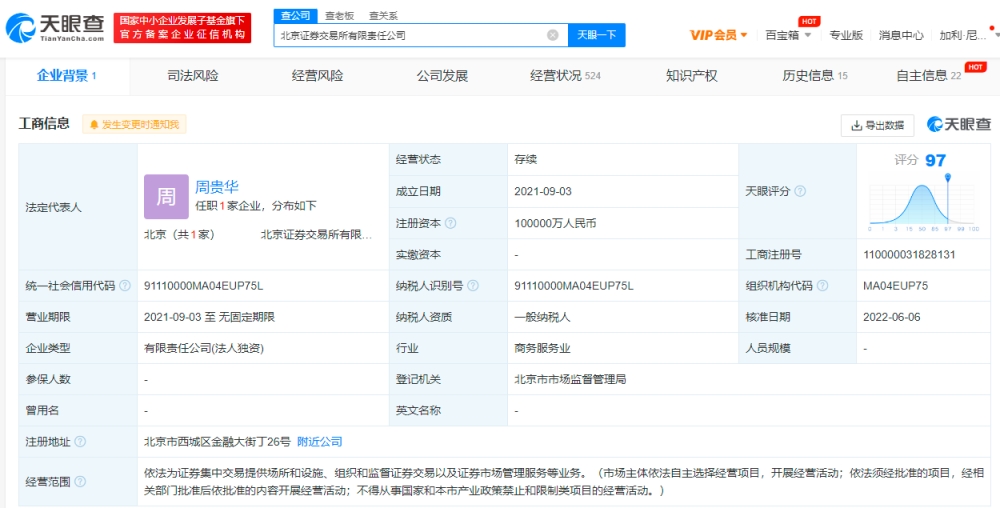
Task: Click the score value 97
Action: pos(936,160)
